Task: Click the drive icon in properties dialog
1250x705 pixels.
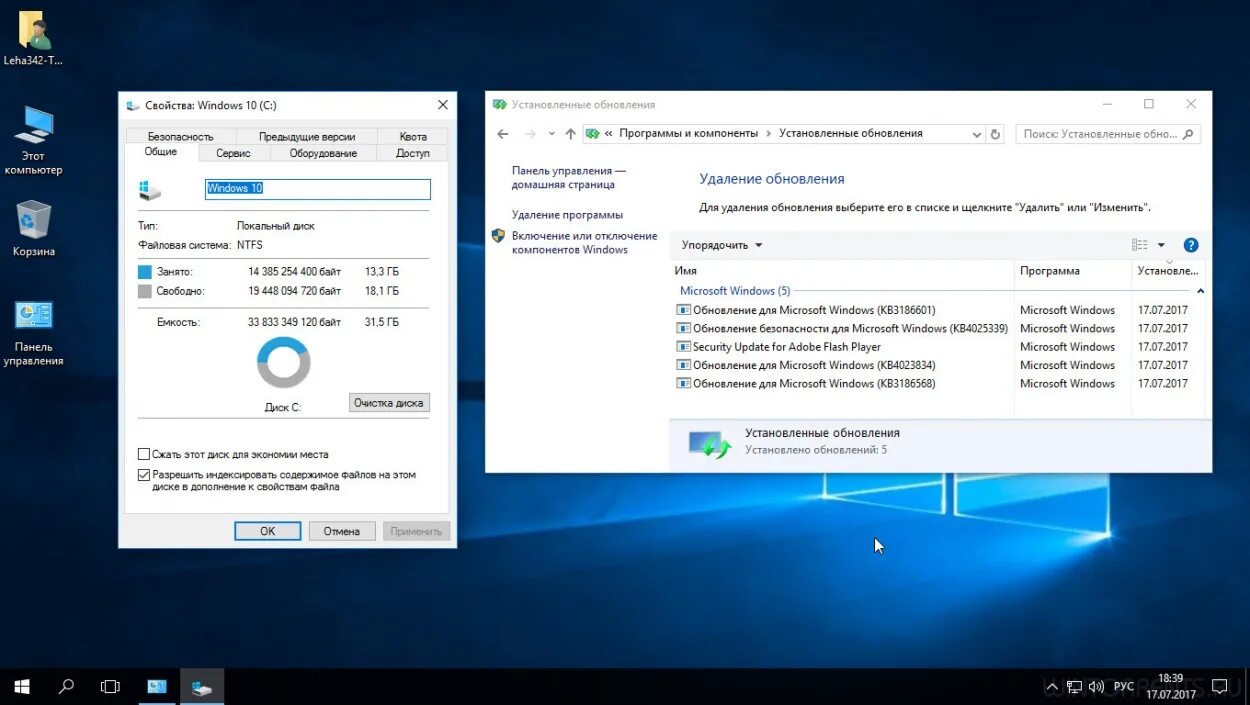Action: pyautogui.click(x=150, y=190)
